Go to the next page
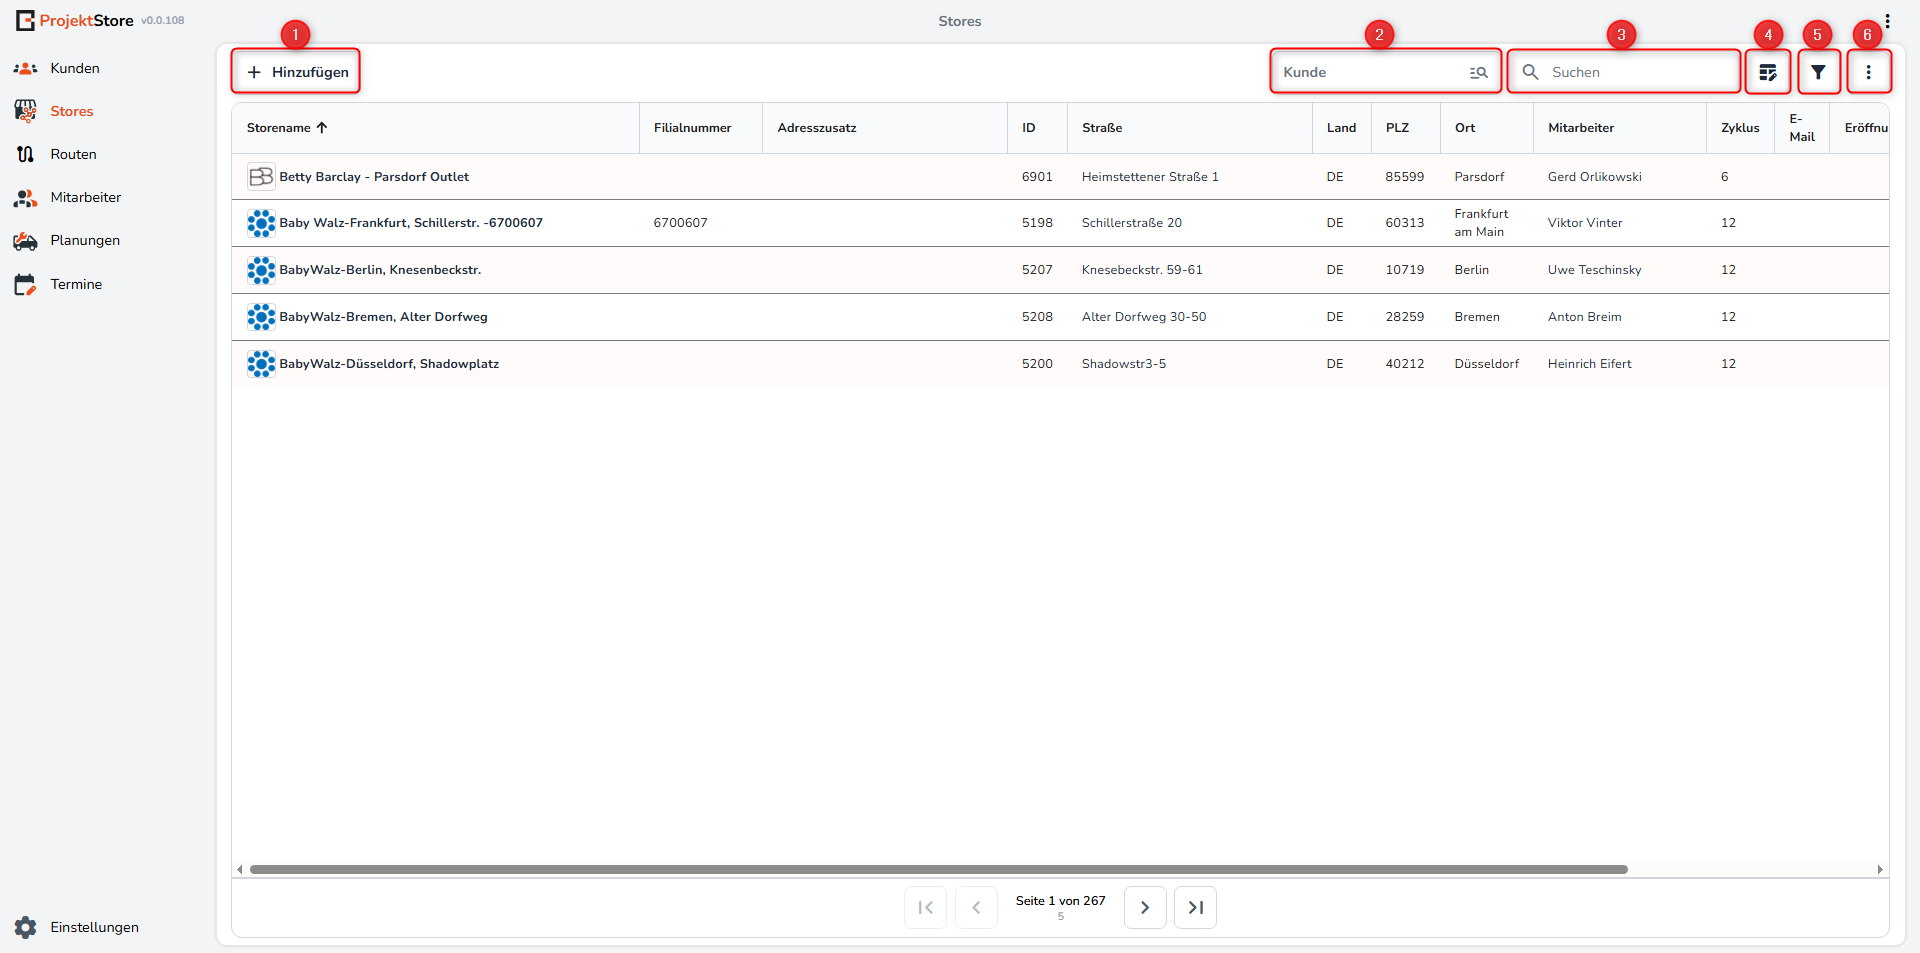This screenshot has height=953, width=1920. point(1145,907)
